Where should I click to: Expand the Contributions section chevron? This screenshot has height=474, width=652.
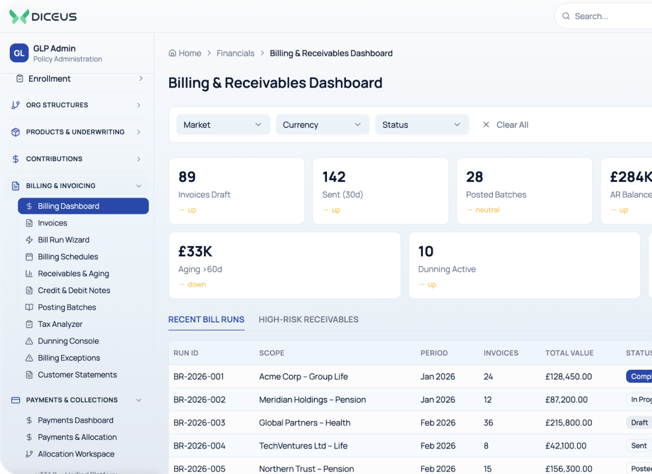138,159
